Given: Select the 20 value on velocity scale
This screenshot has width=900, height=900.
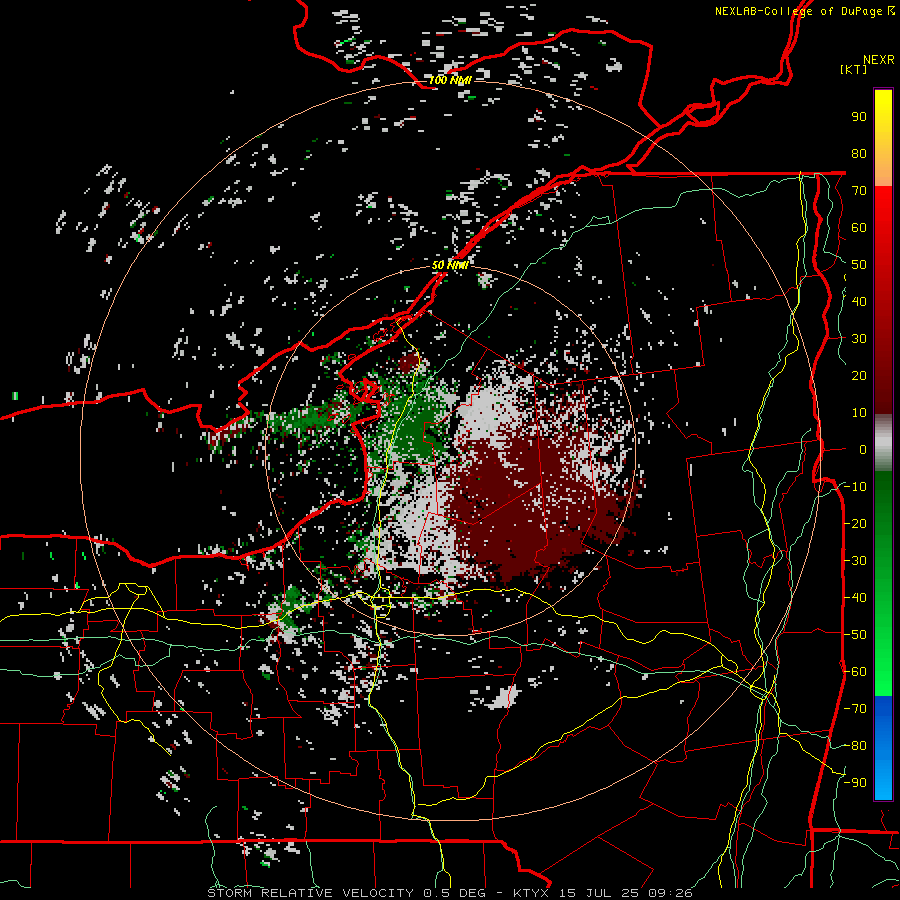Looking at the screenshot, I should 859,375.
